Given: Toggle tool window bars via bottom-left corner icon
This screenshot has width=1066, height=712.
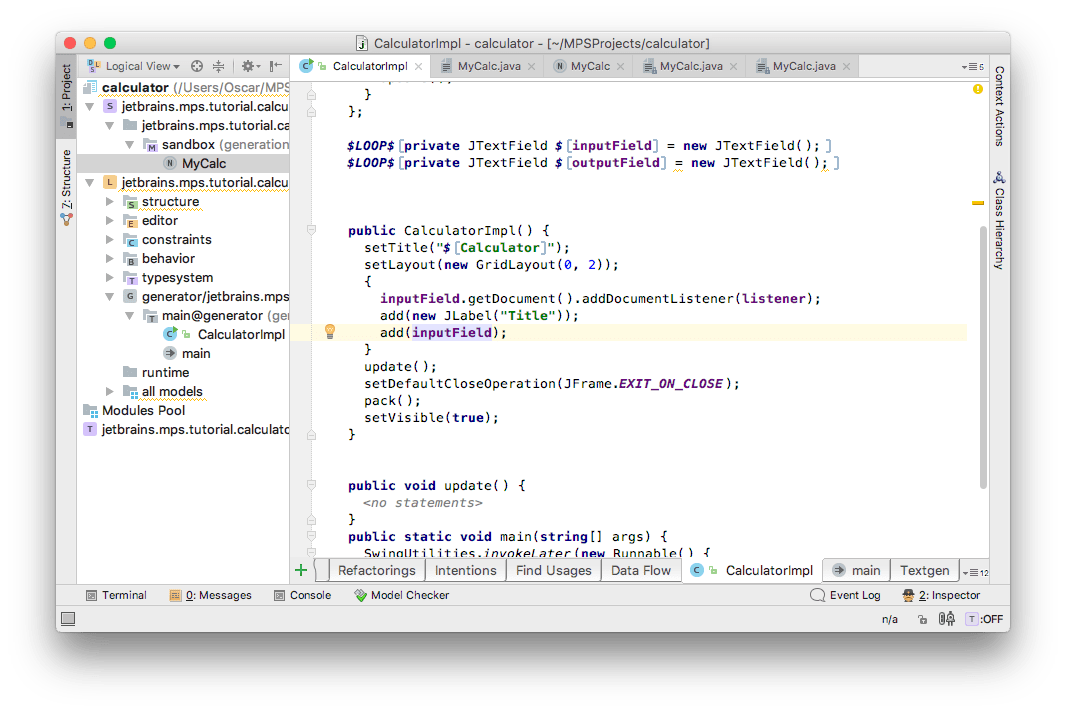Looking at the screenshot, I should coord(67,619).
